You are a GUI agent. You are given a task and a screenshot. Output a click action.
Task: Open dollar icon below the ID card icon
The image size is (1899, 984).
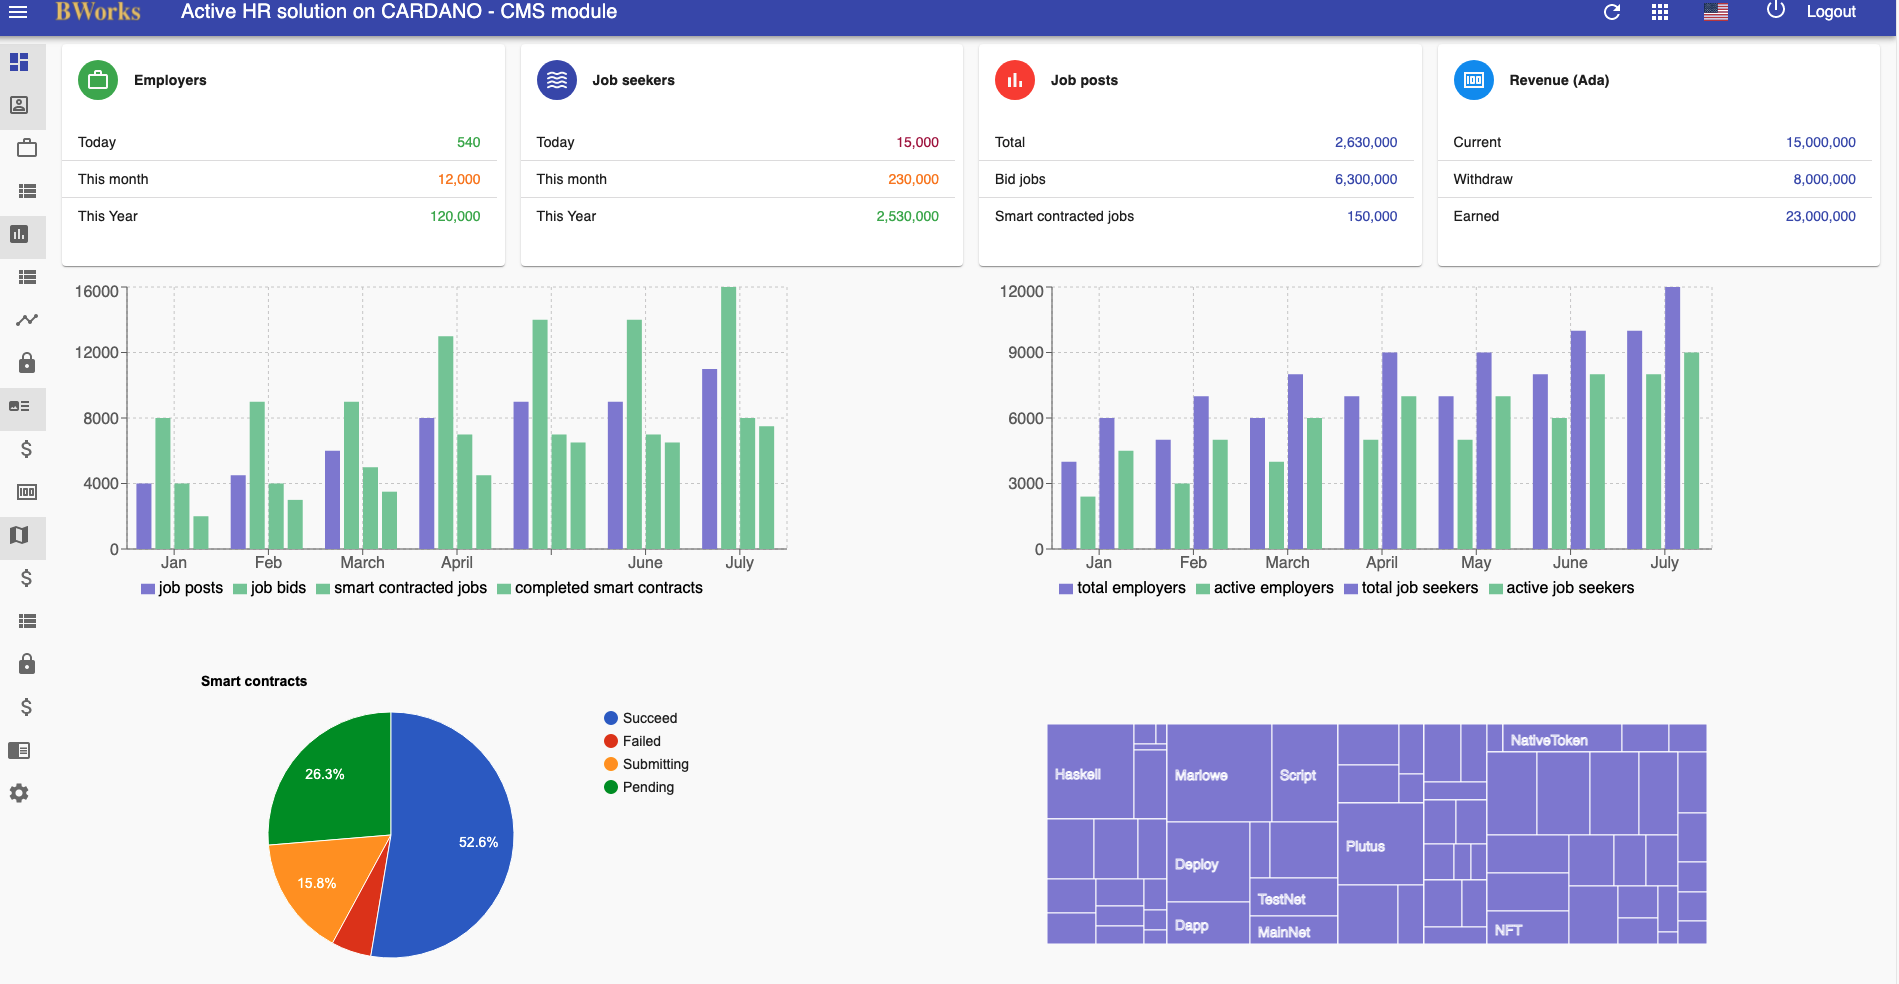click(x=27, y=449)
